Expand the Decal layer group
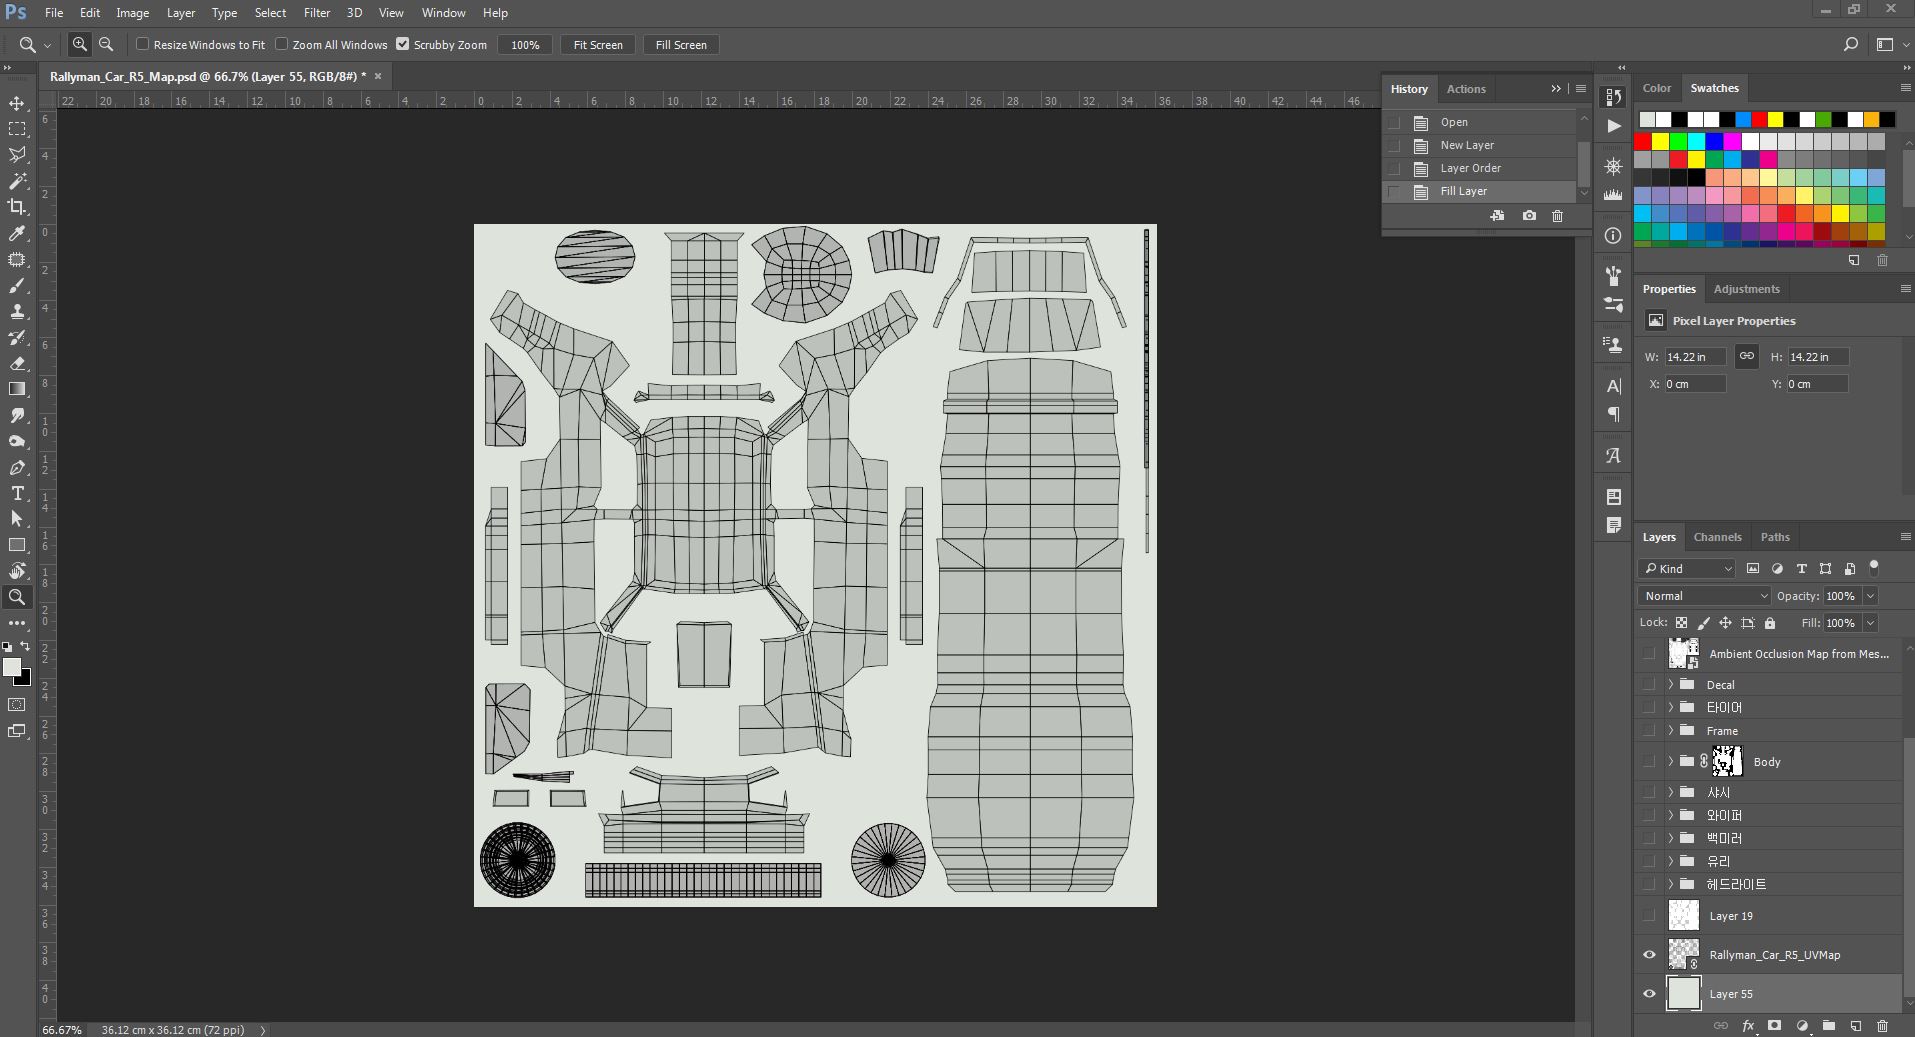The width and height of the screenshot is (1915, 1037). point(1670,685)
